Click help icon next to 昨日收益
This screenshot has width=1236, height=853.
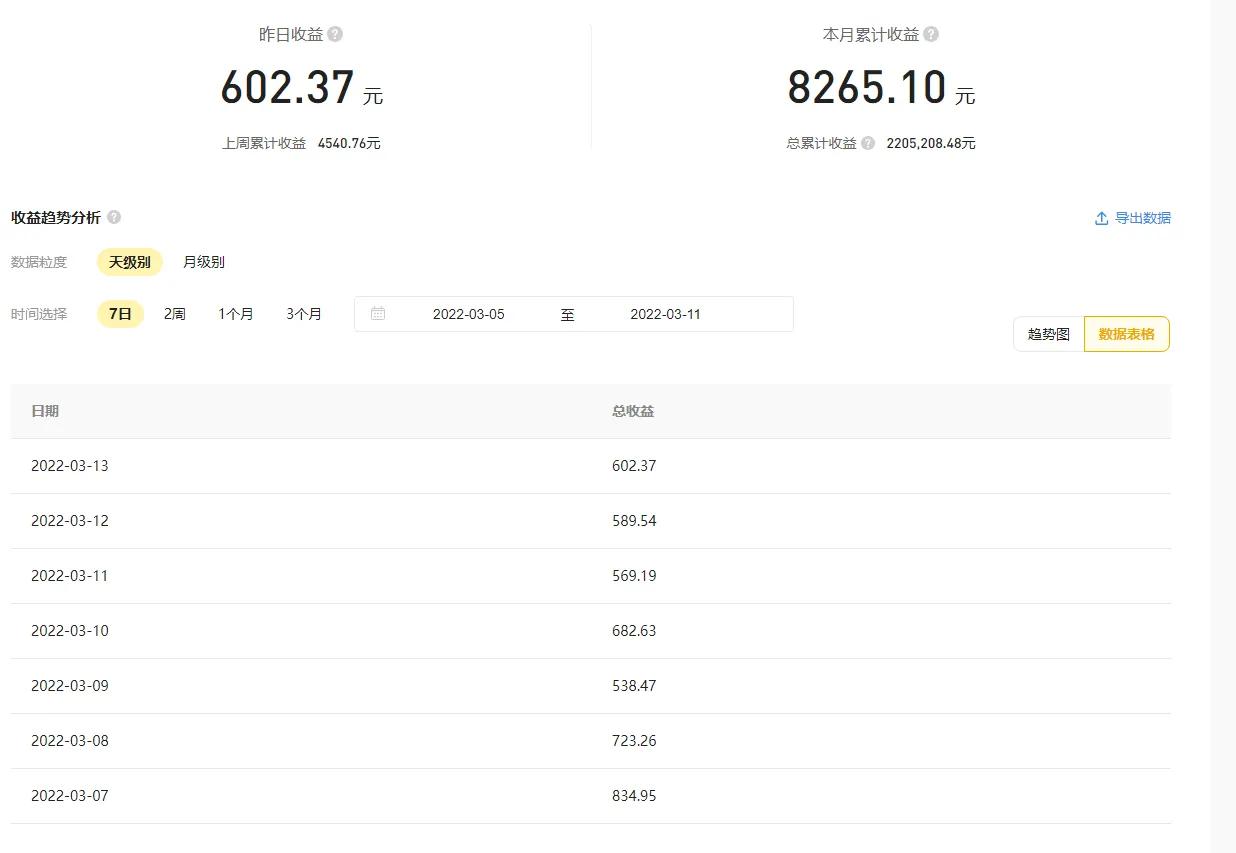coord(335,34)
